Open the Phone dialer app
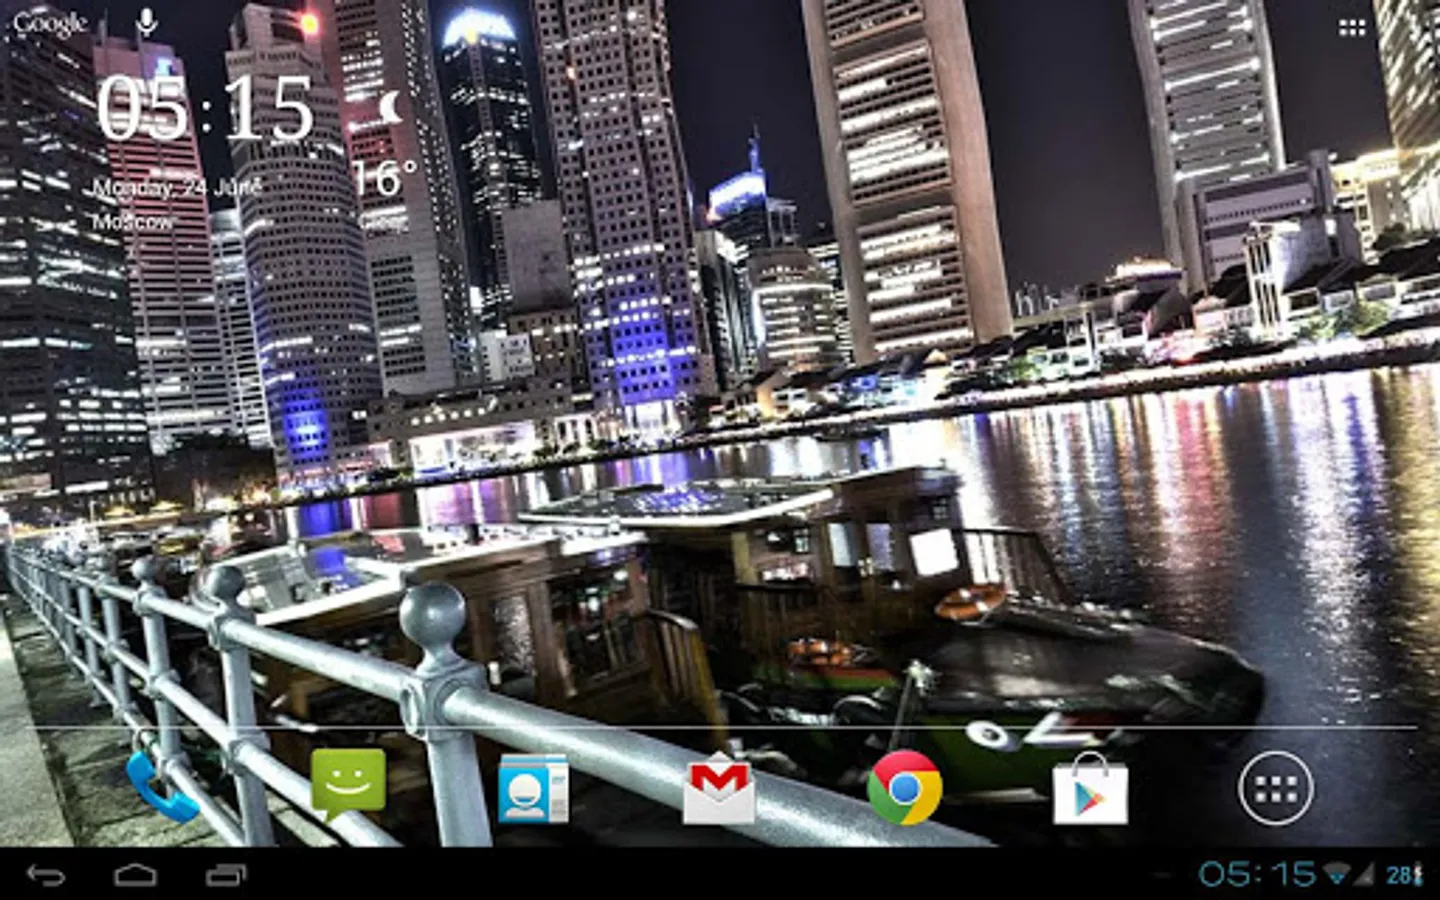The width and height of the screenshot is (1440, 900). pyautogui.click(x=162, y=788)
